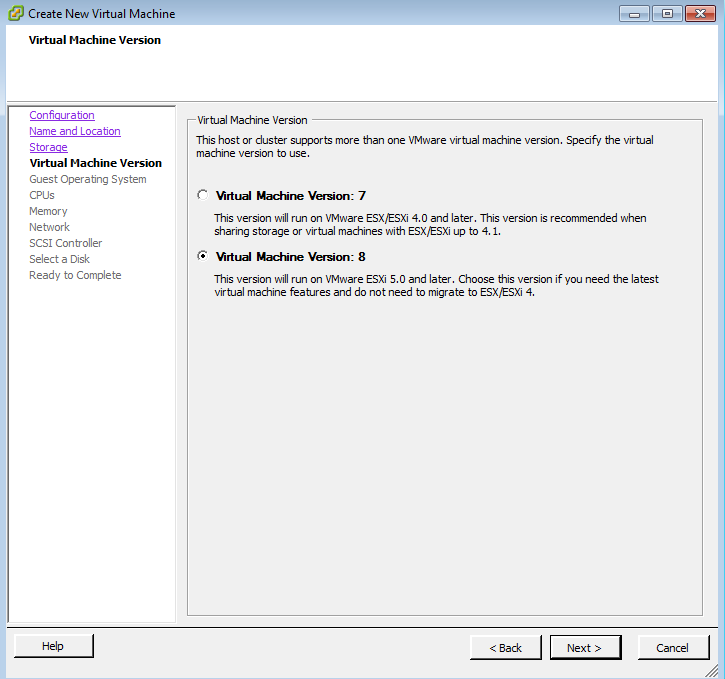Click the 'Create New Virtual Machine' window title

[x=102, y=14]
